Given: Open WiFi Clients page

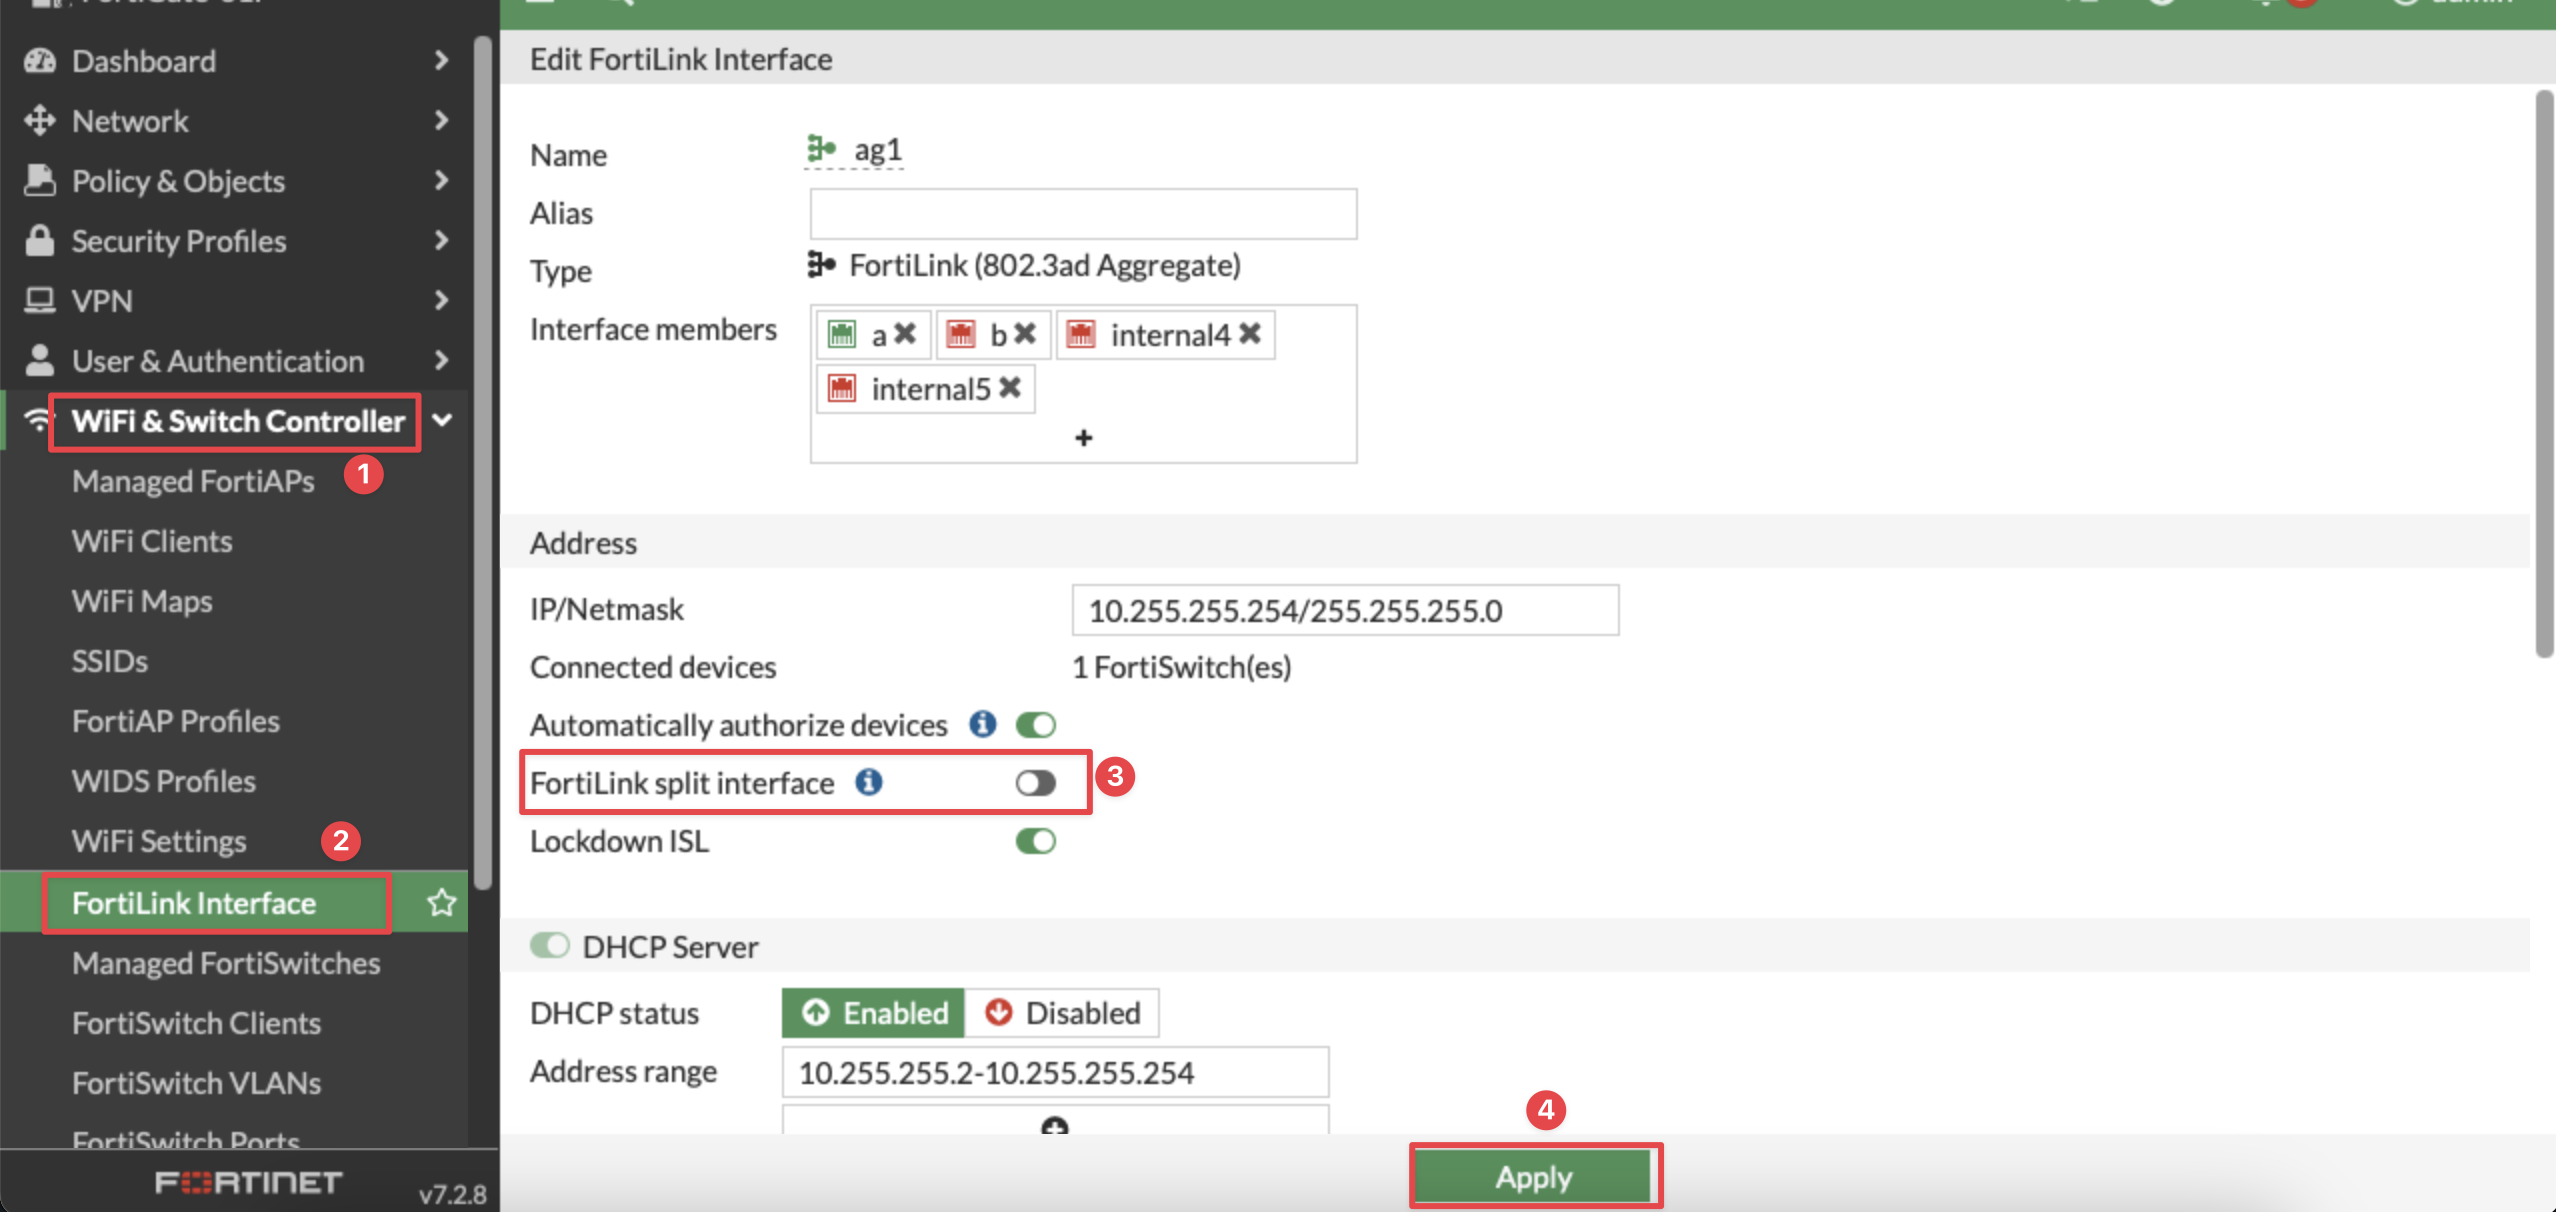Looking at the screenshot, I should coord(152,541).
